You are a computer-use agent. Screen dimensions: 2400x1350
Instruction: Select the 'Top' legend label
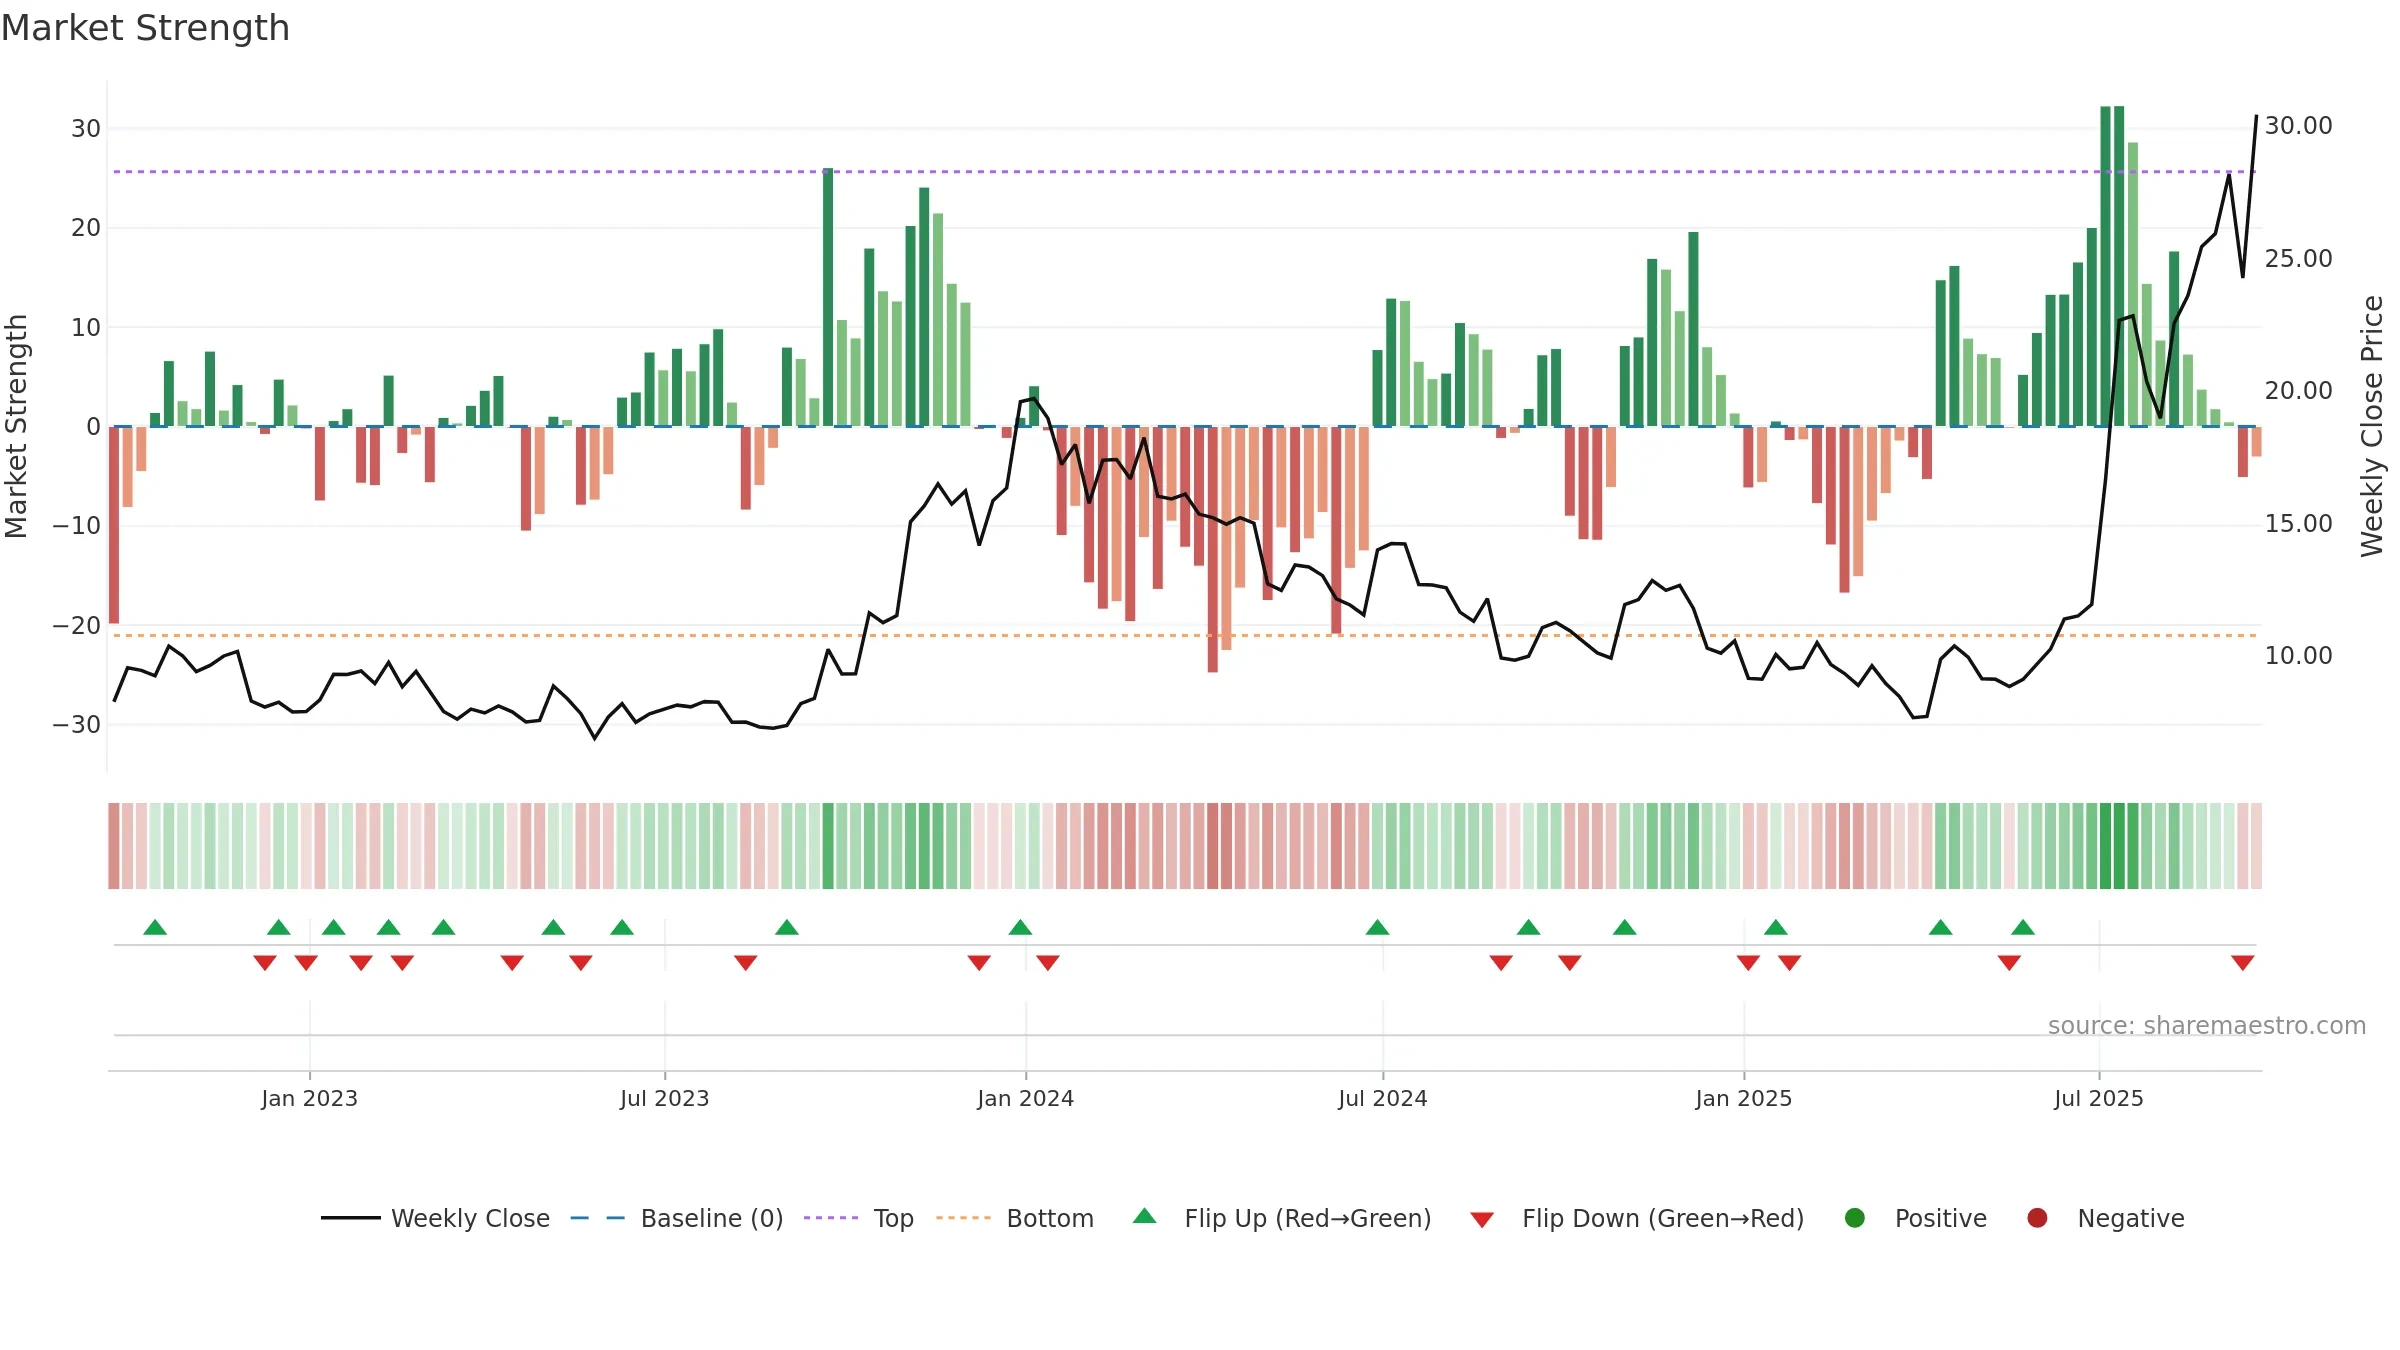click(894, 1218)
